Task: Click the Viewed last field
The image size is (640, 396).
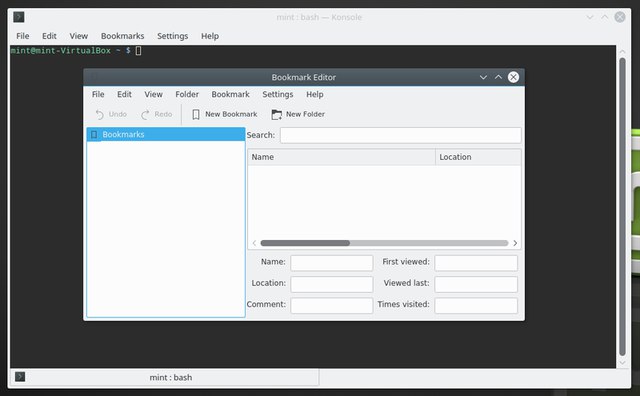Action: 476,284
